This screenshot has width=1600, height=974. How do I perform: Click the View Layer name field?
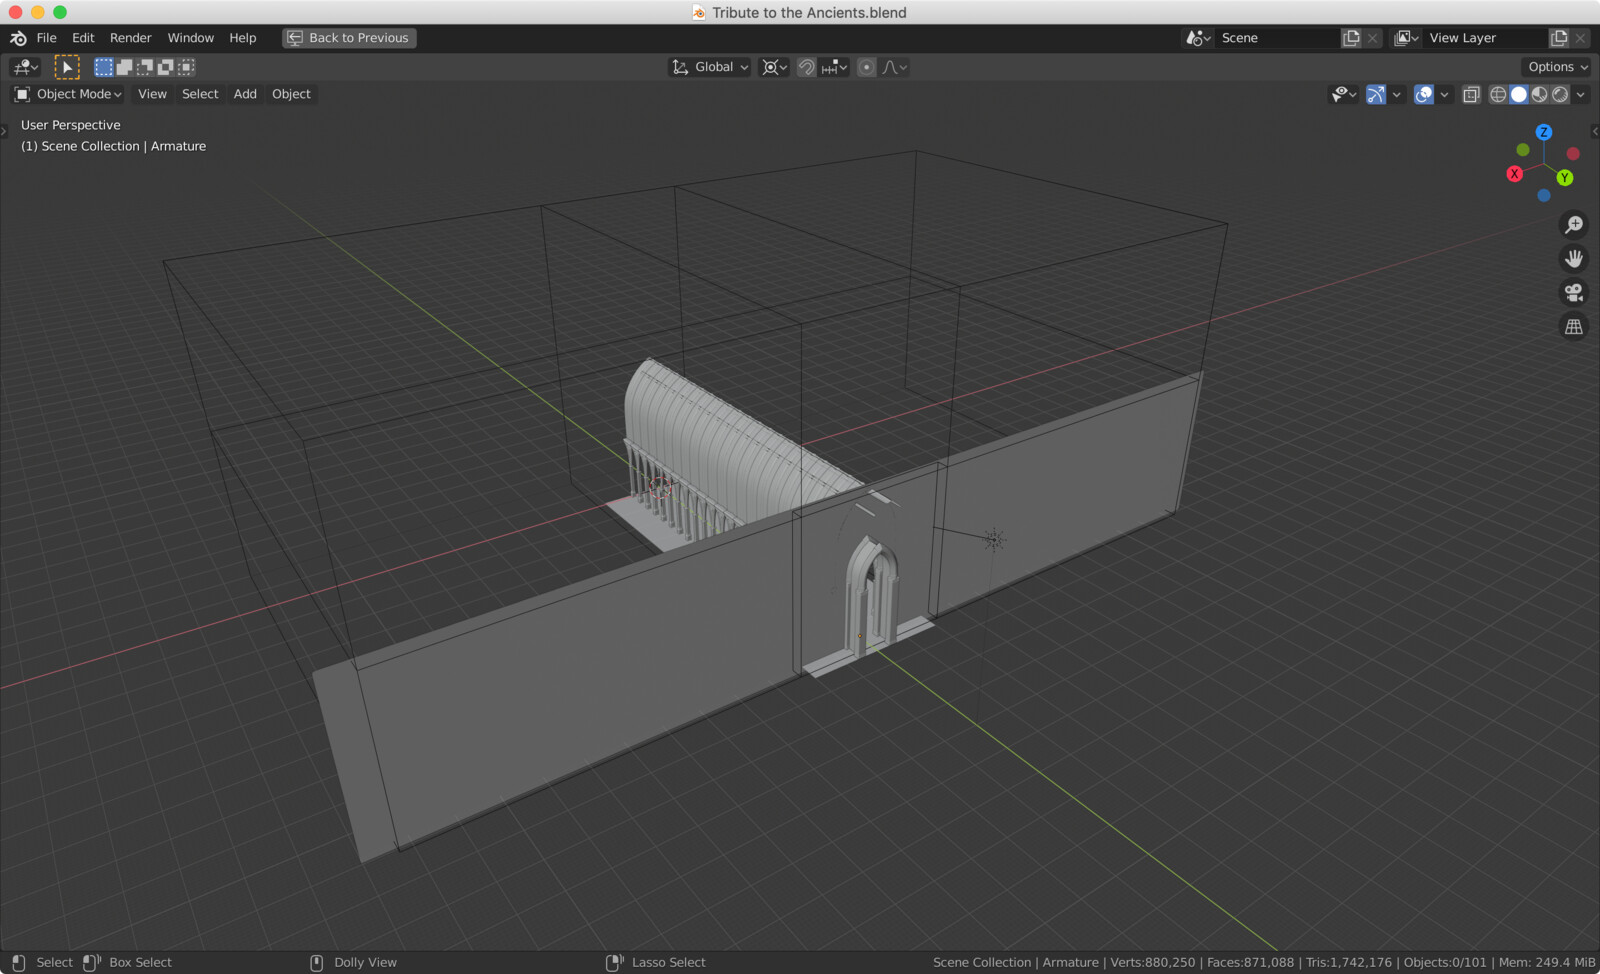tap(1486, 38)
